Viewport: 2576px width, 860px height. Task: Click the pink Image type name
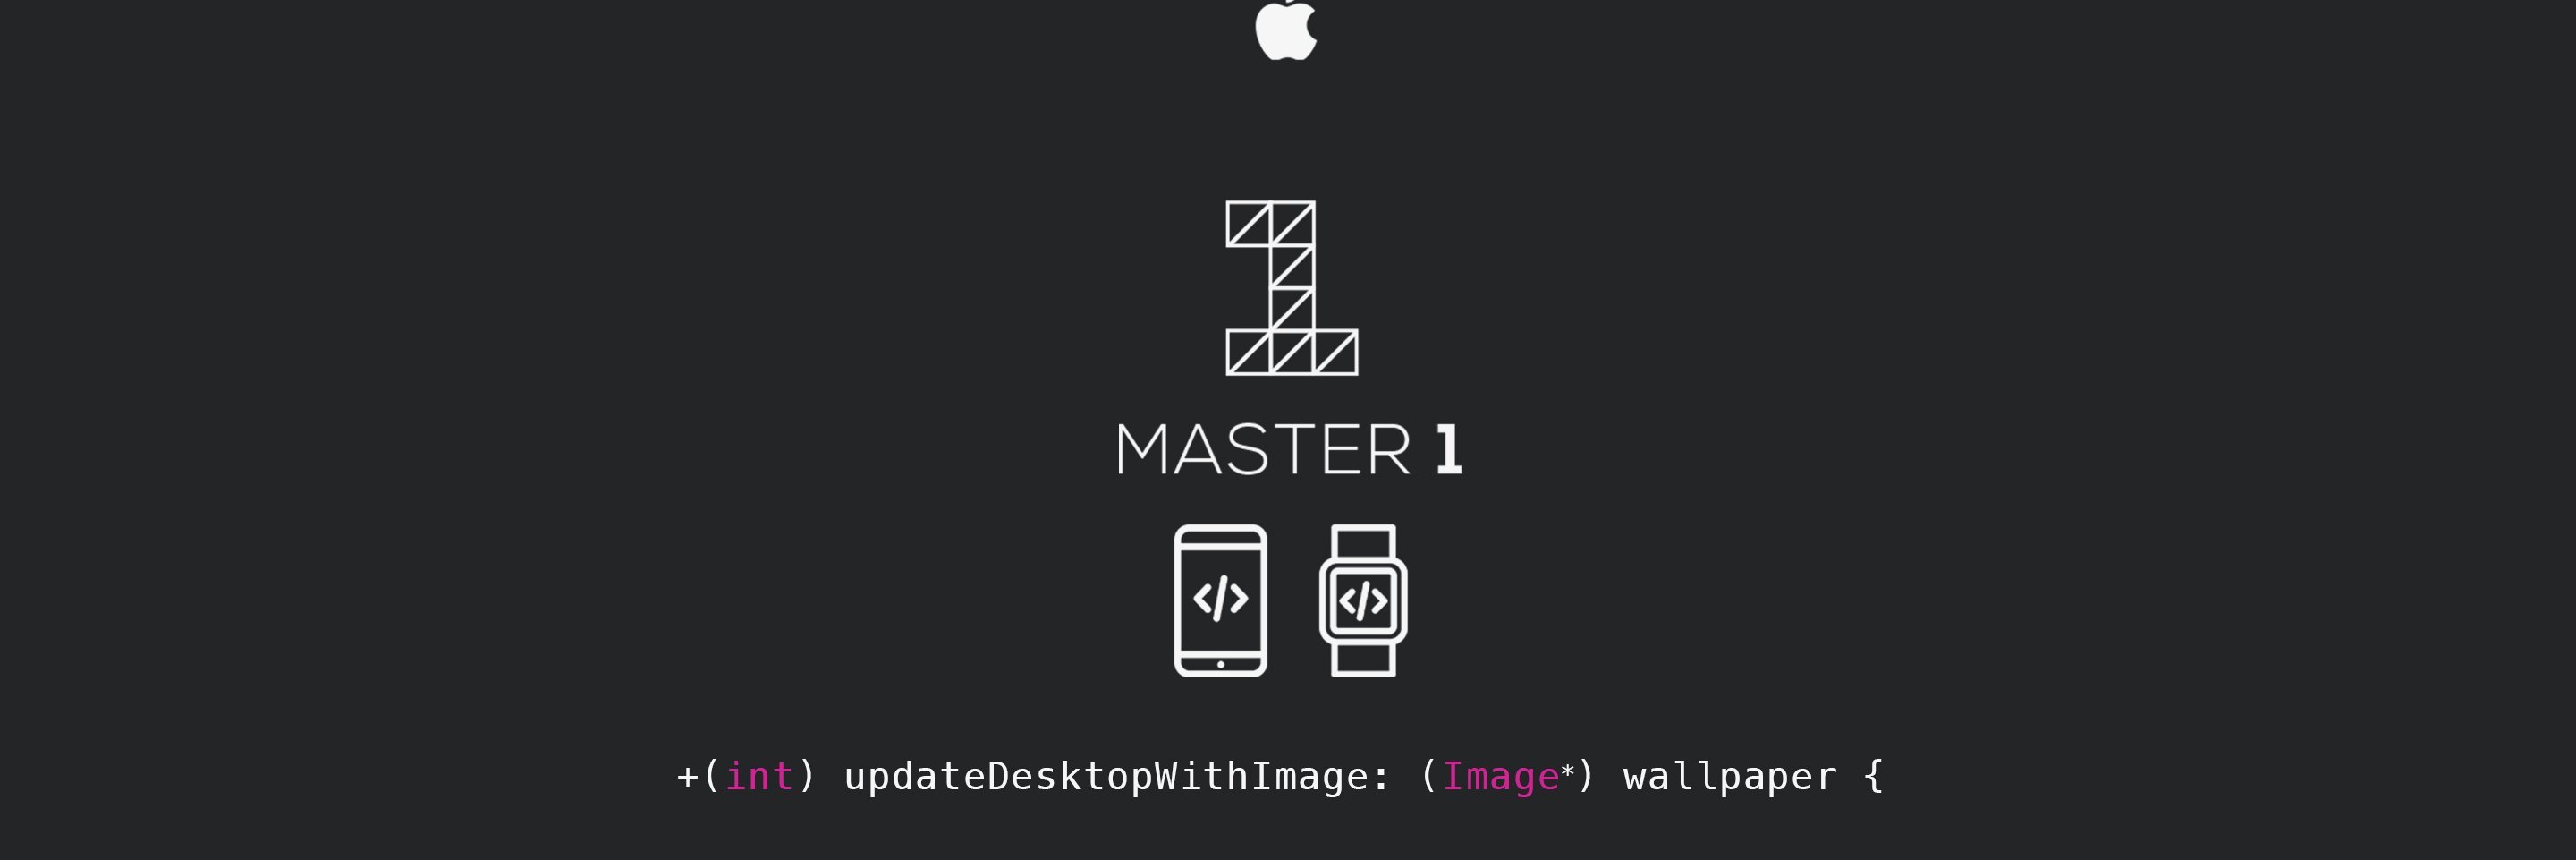1500,777
